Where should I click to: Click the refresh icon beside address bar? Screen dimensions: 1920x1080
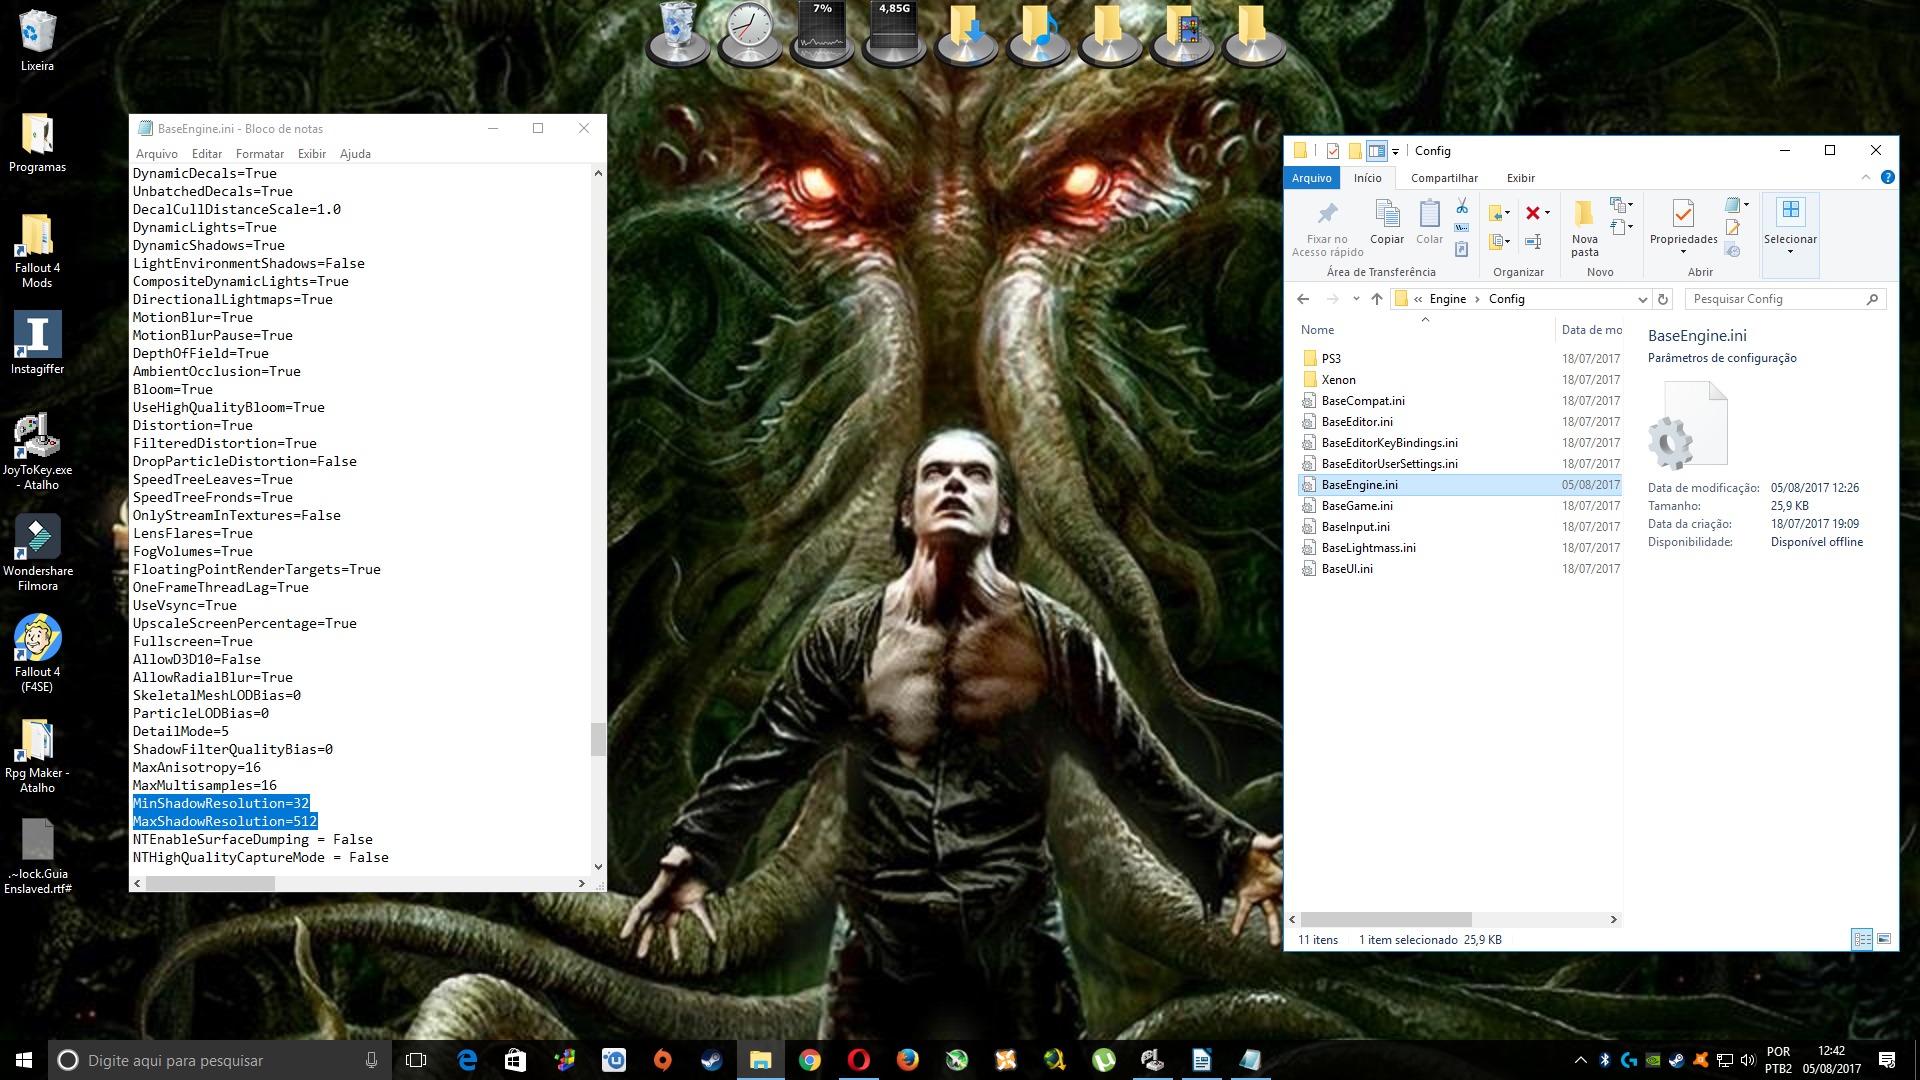pyautogui.click(x=1663, y=299)
